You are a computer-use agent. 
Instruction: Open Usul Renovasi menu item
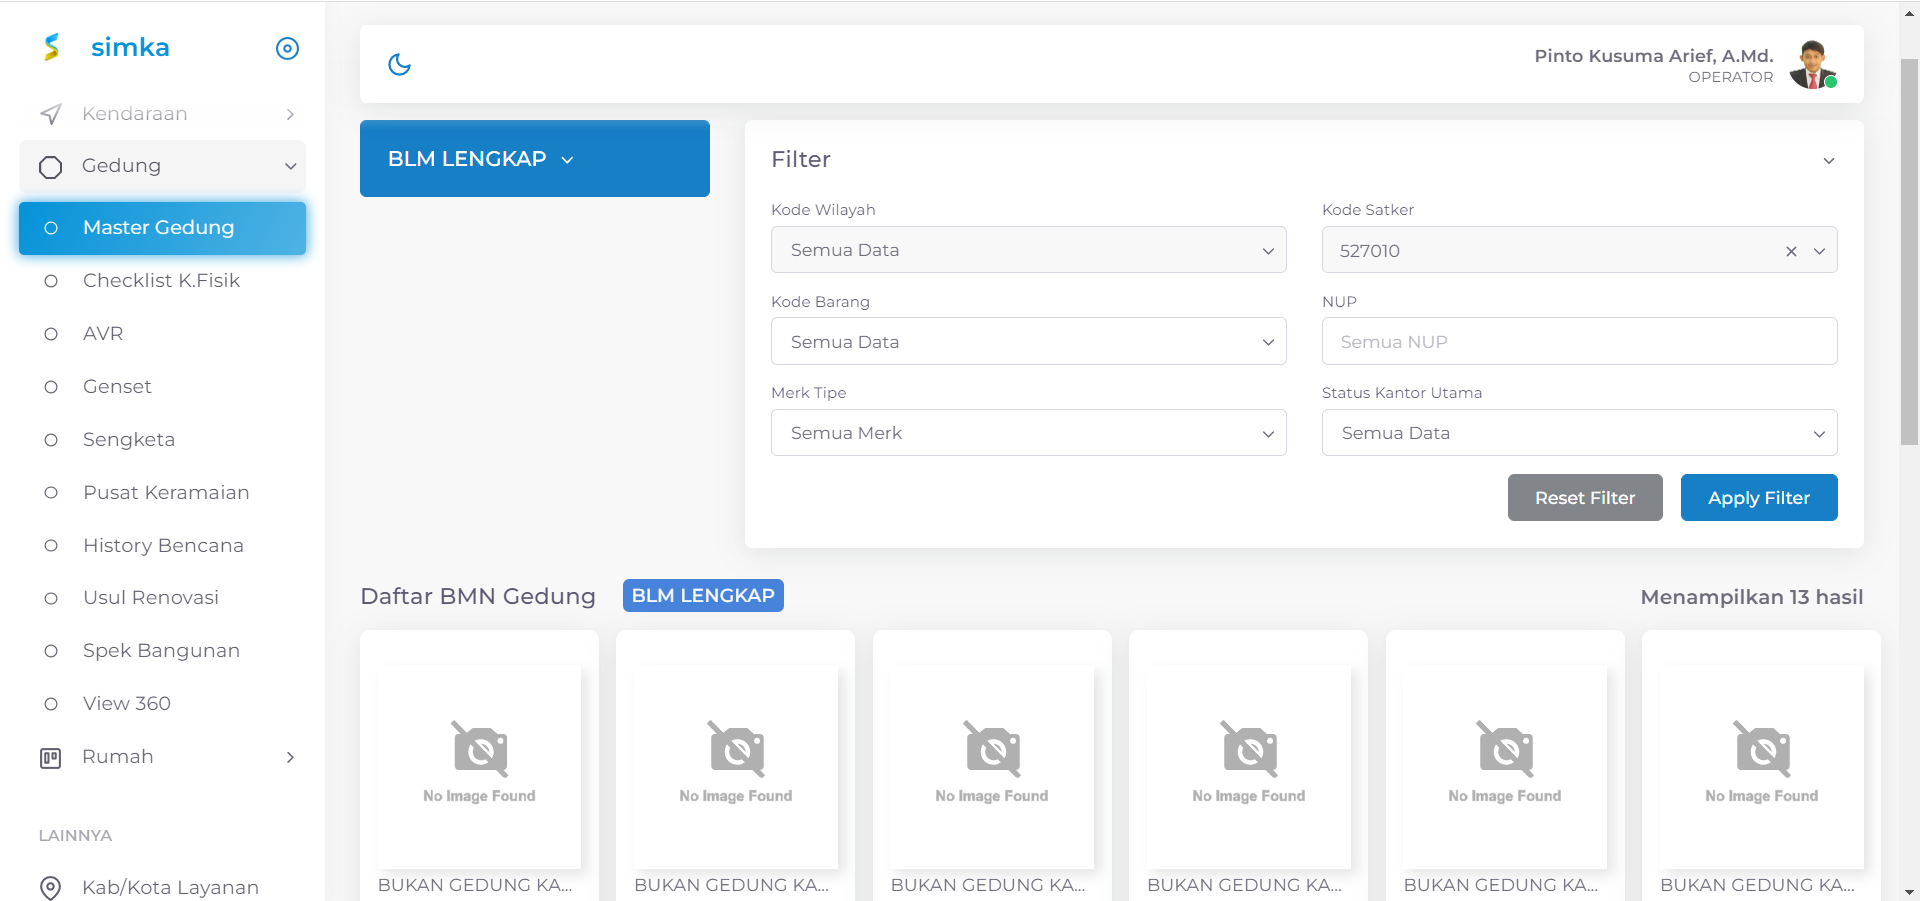point(162,598)
